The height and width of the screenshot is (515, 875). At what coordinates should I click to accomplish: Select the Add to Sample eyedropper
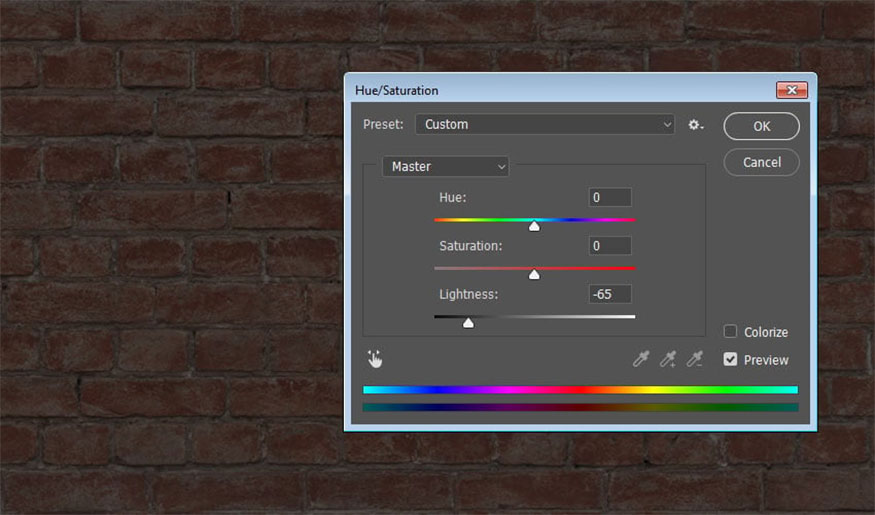click(668, 359)
